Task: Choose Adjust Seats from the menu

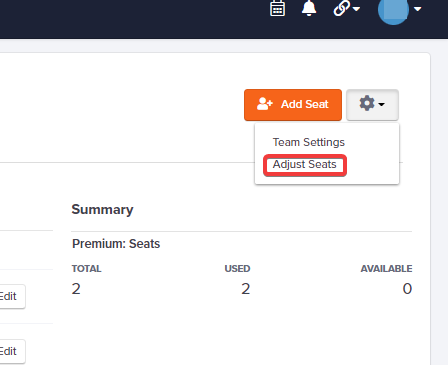Action: tap(305, 165)
